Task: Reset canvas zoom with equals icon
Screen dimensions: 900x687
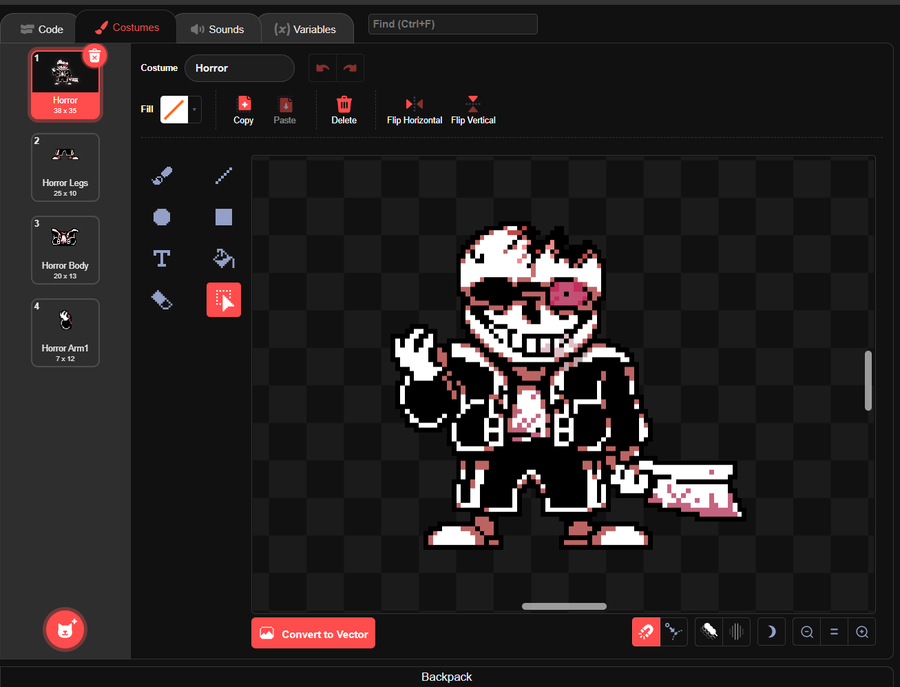Action: [834, 632]
